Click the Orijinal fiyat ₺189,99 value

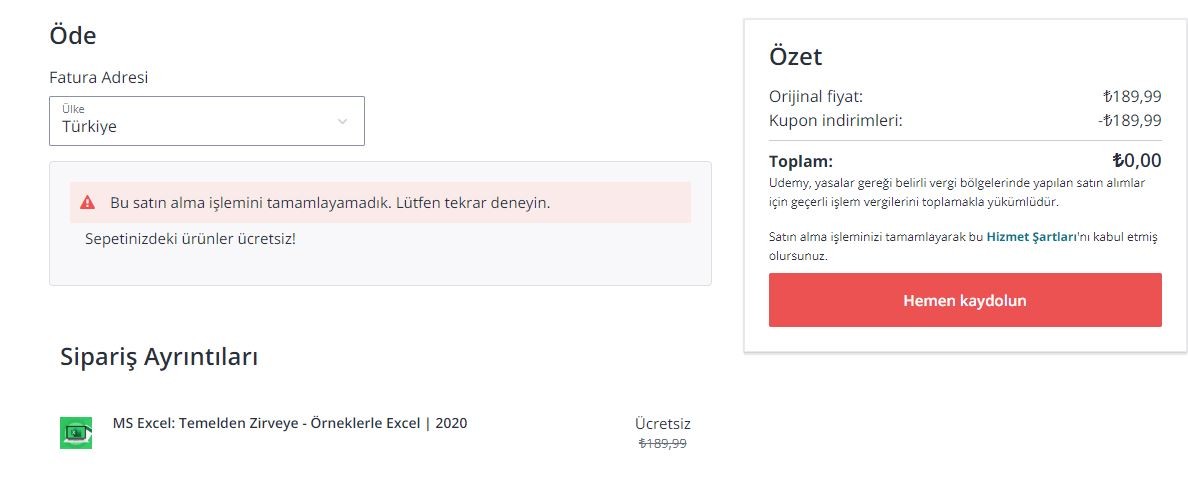1133,96
